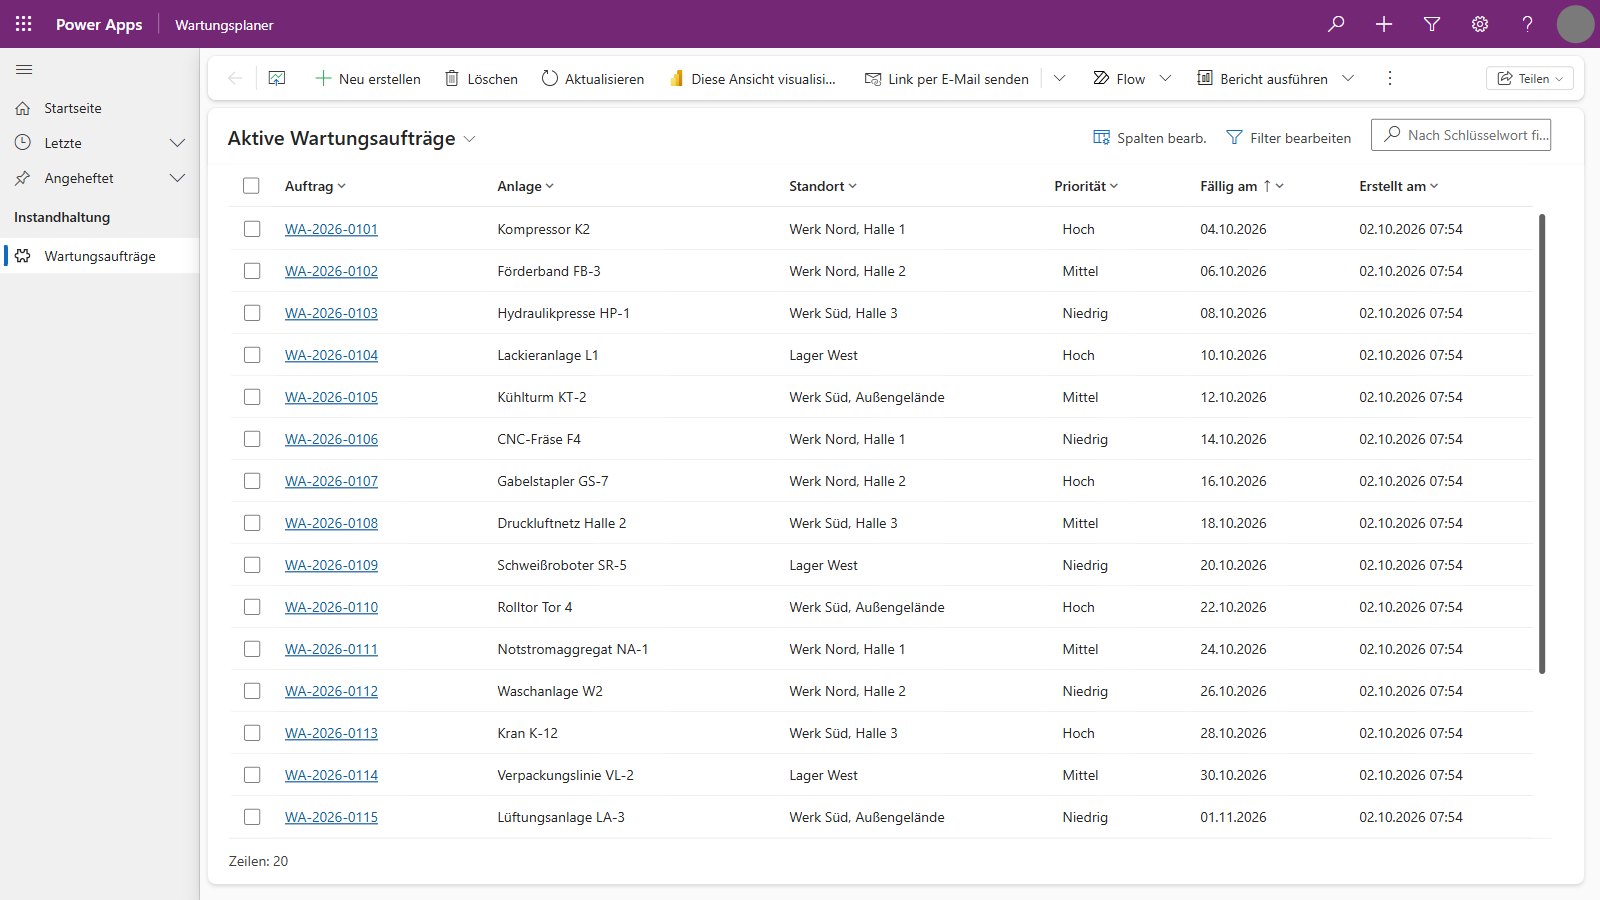Check the row WA-2026-0110 checkbox
Image resolution: width=1600 pixels, height=900 pixels.
click(252, 607)
